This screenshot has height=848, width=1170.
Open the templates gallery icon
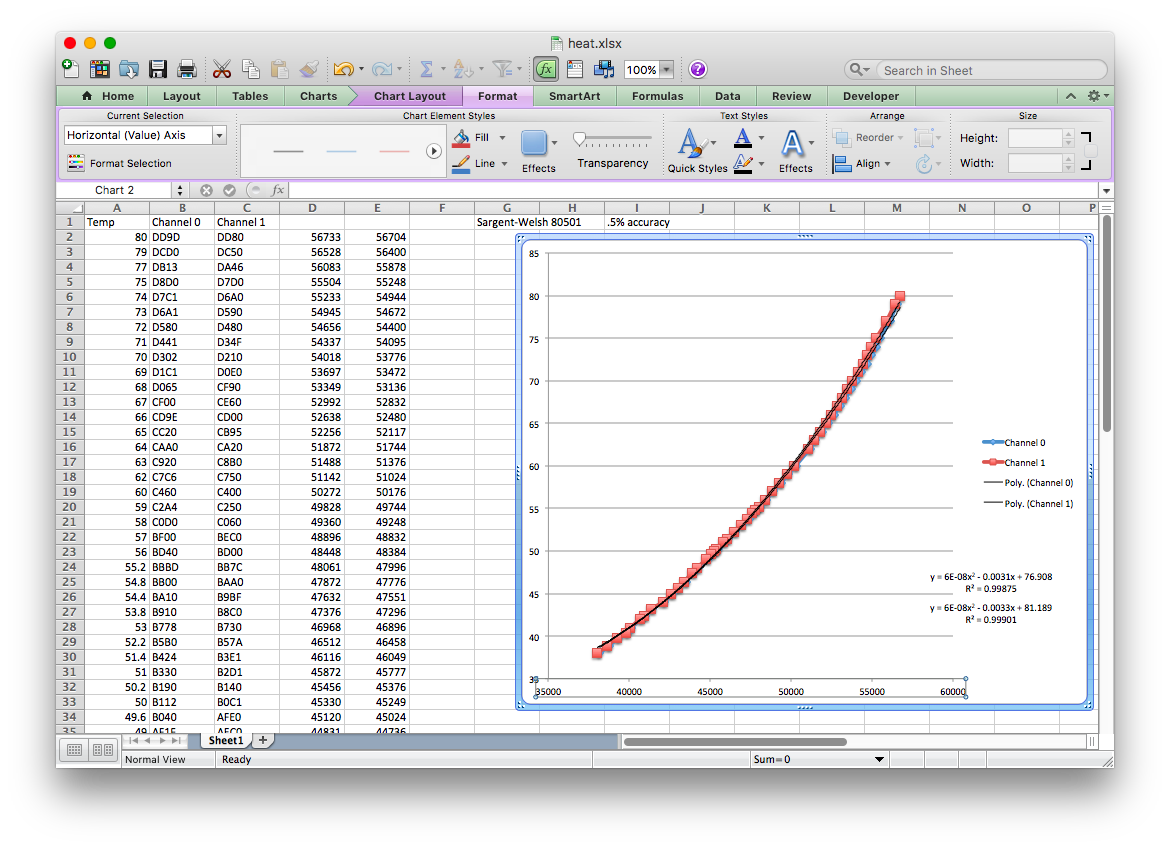[x=99, y=69]
